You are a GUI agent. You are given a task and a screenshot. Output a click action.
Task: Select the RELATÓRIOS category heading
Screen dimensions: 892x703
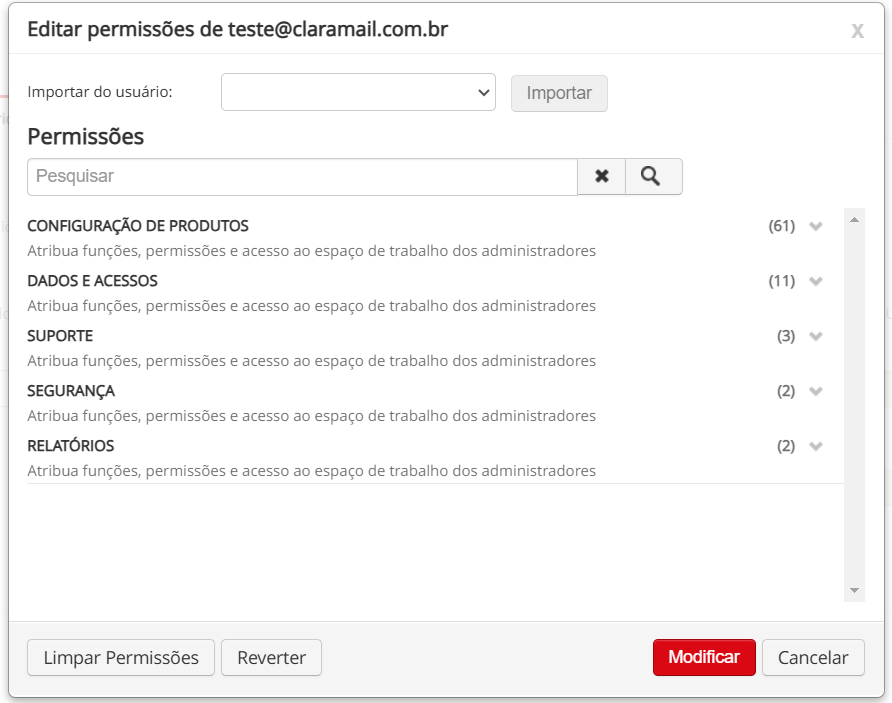[71, 446]
